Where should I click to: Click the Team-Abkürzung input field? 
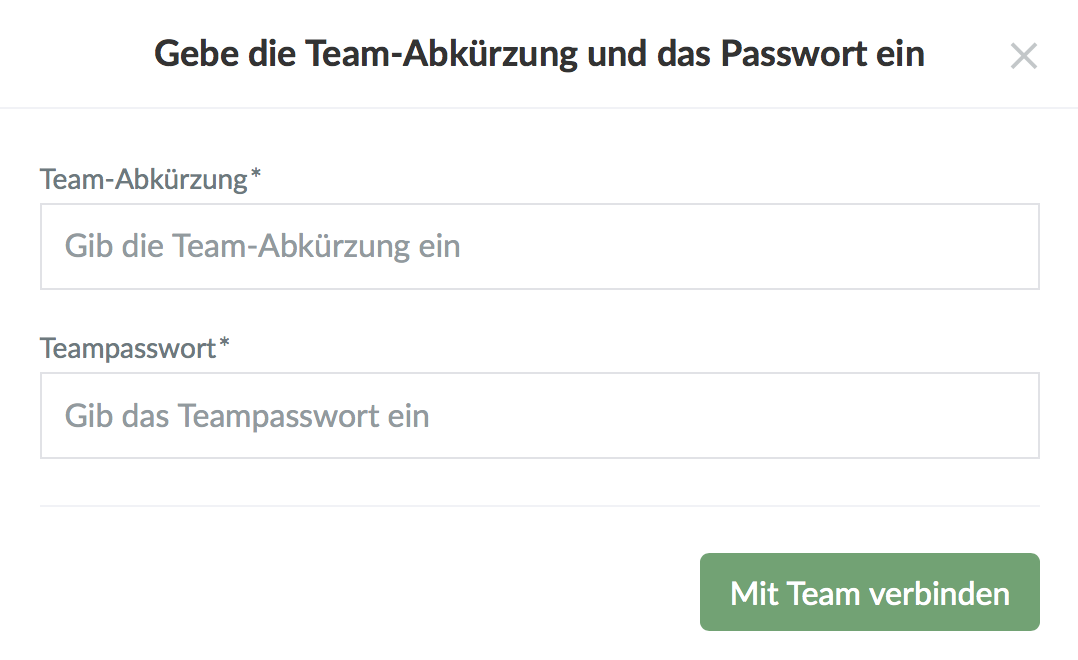tap(540, 247)
